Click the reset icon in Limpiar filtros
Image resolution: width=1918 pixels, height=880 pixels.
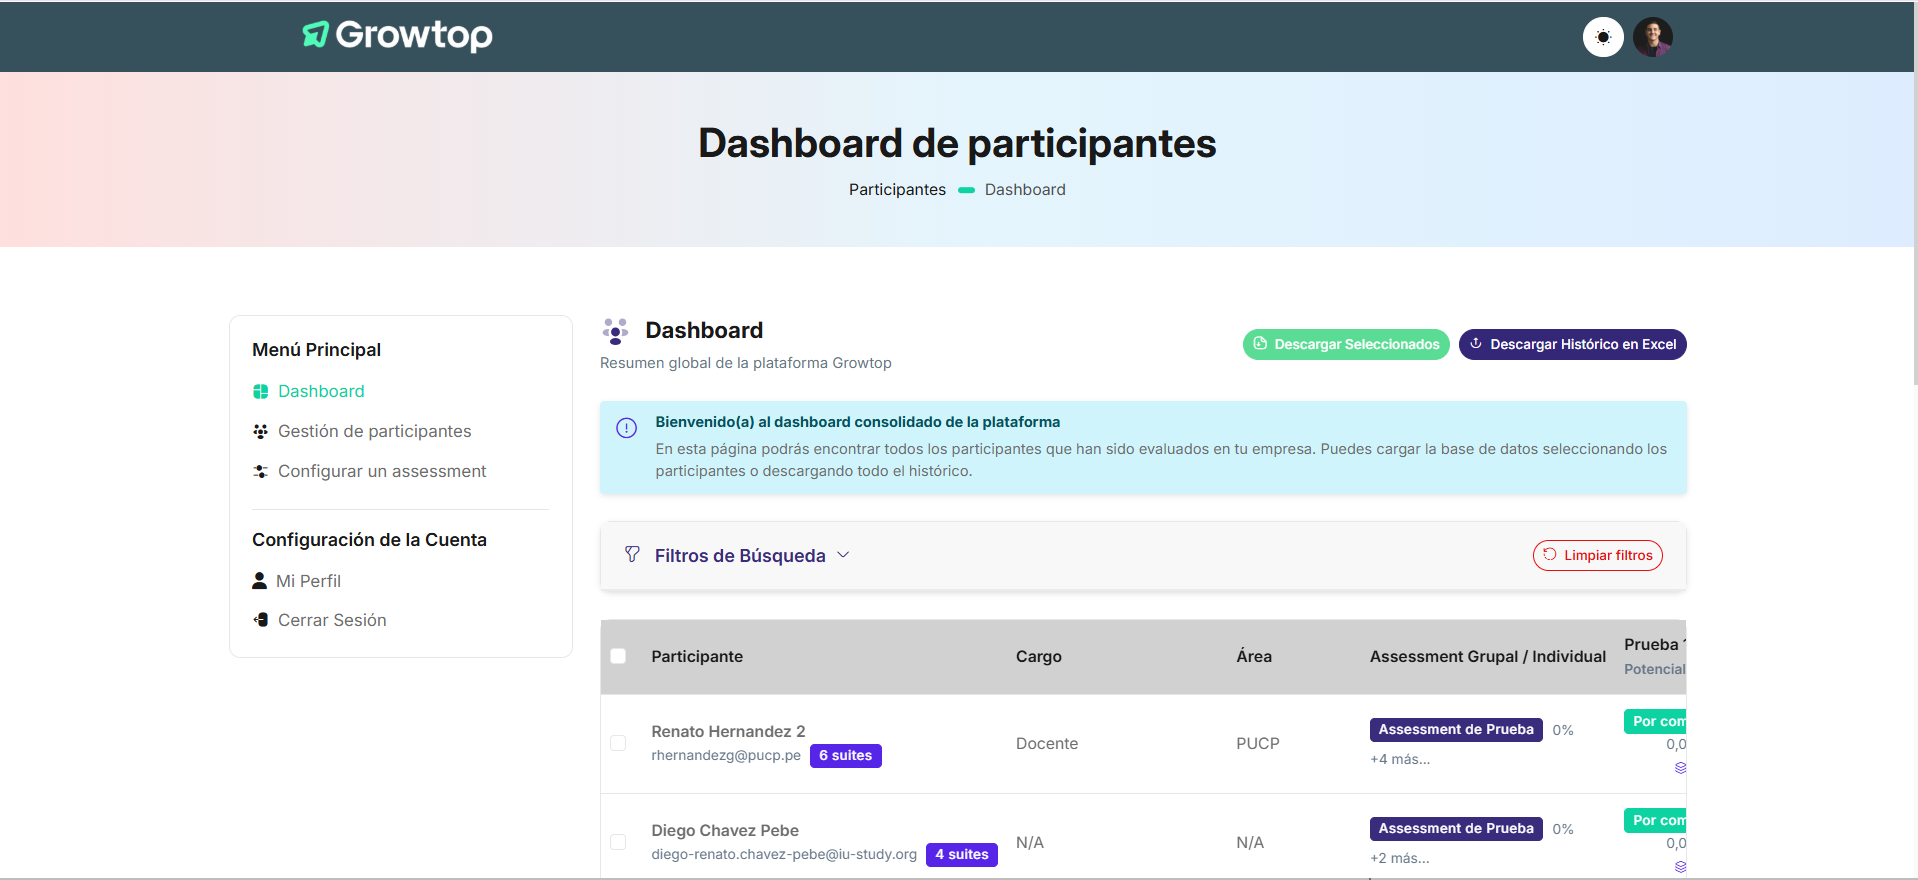[1550, 555]
